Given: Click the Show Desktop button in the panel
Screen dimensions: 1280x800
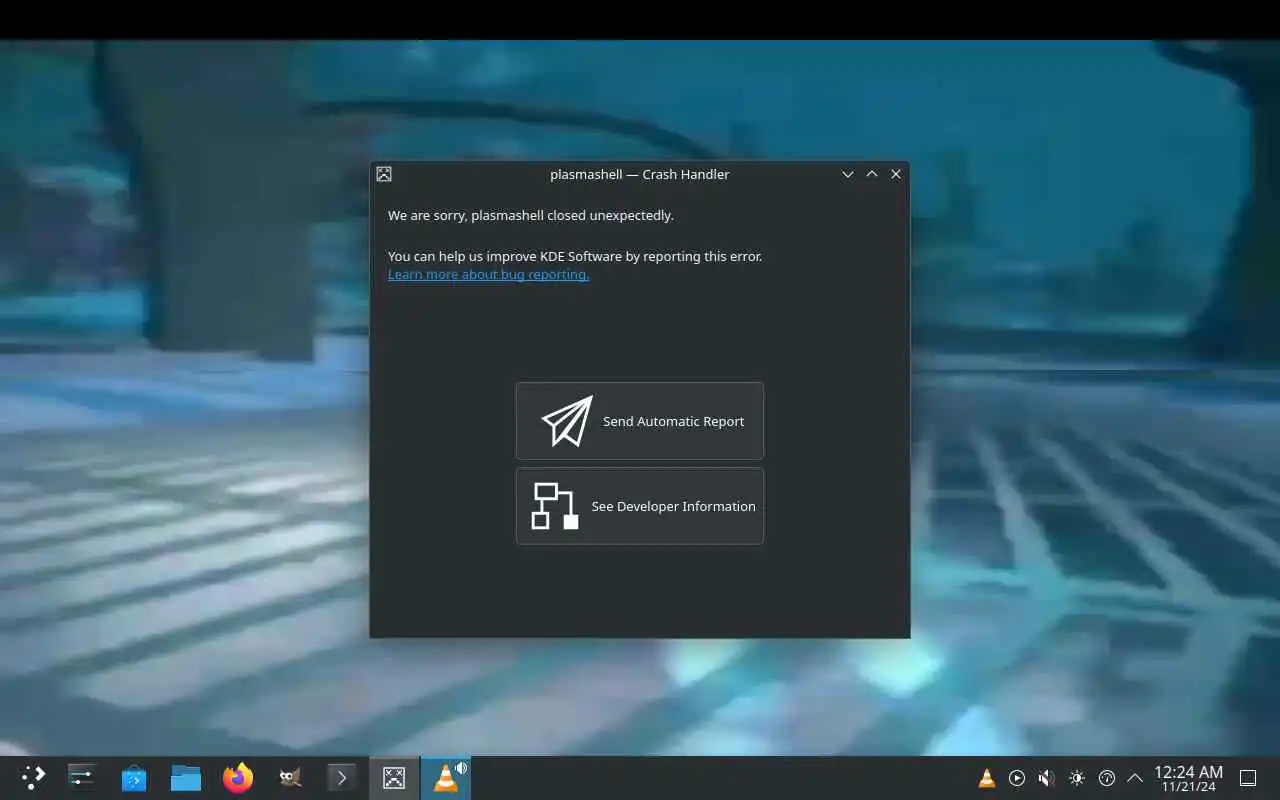Looking at the screenshot, I should click(x=1248, y=778).
